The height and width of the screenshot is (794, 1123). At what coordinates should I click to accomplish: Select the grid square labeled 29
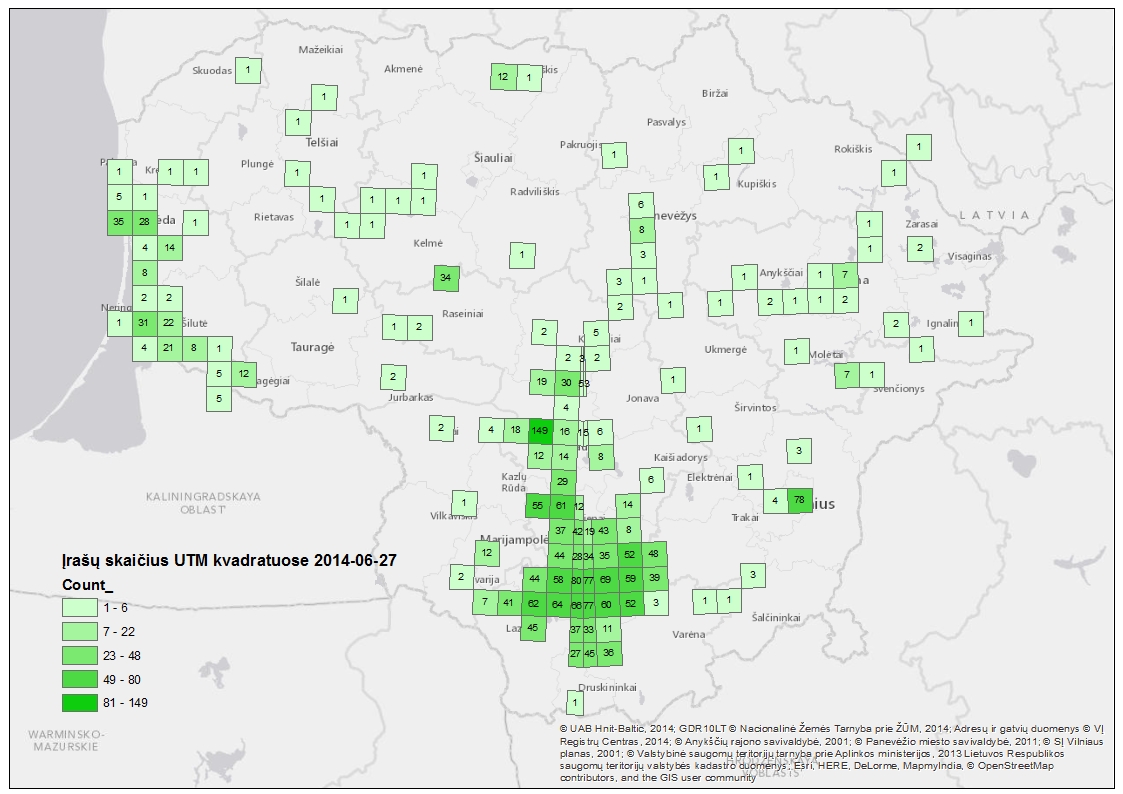(562, 481)
